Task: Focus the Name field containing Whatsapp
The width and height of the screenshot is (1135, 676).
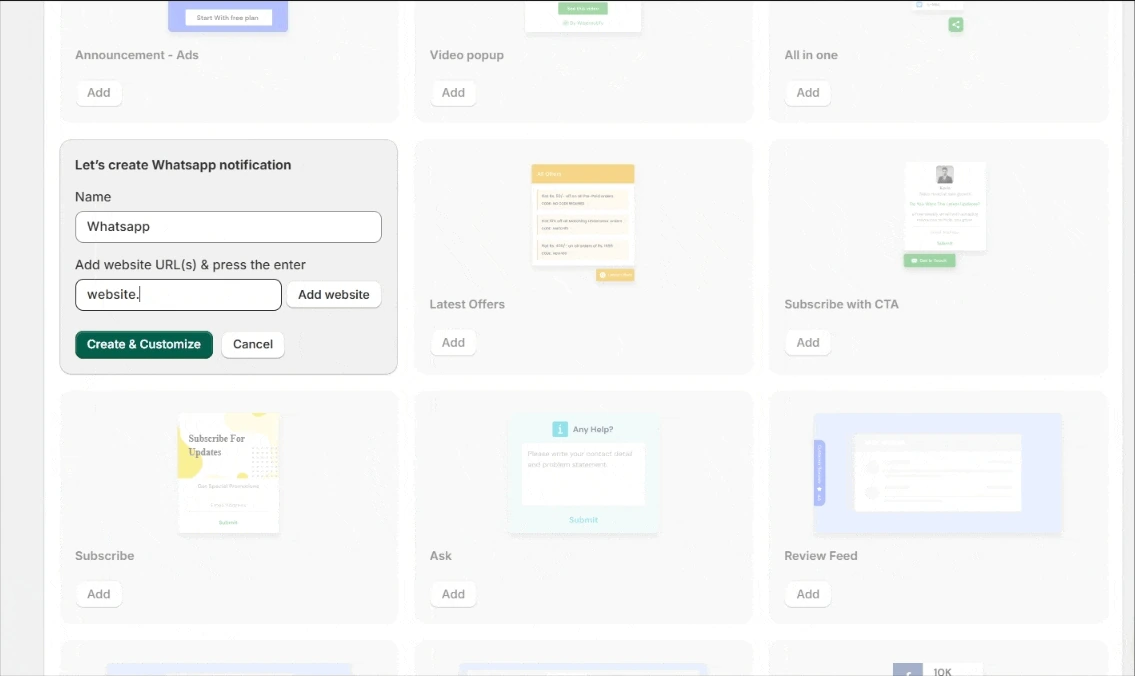Action: tap(228, 227)
